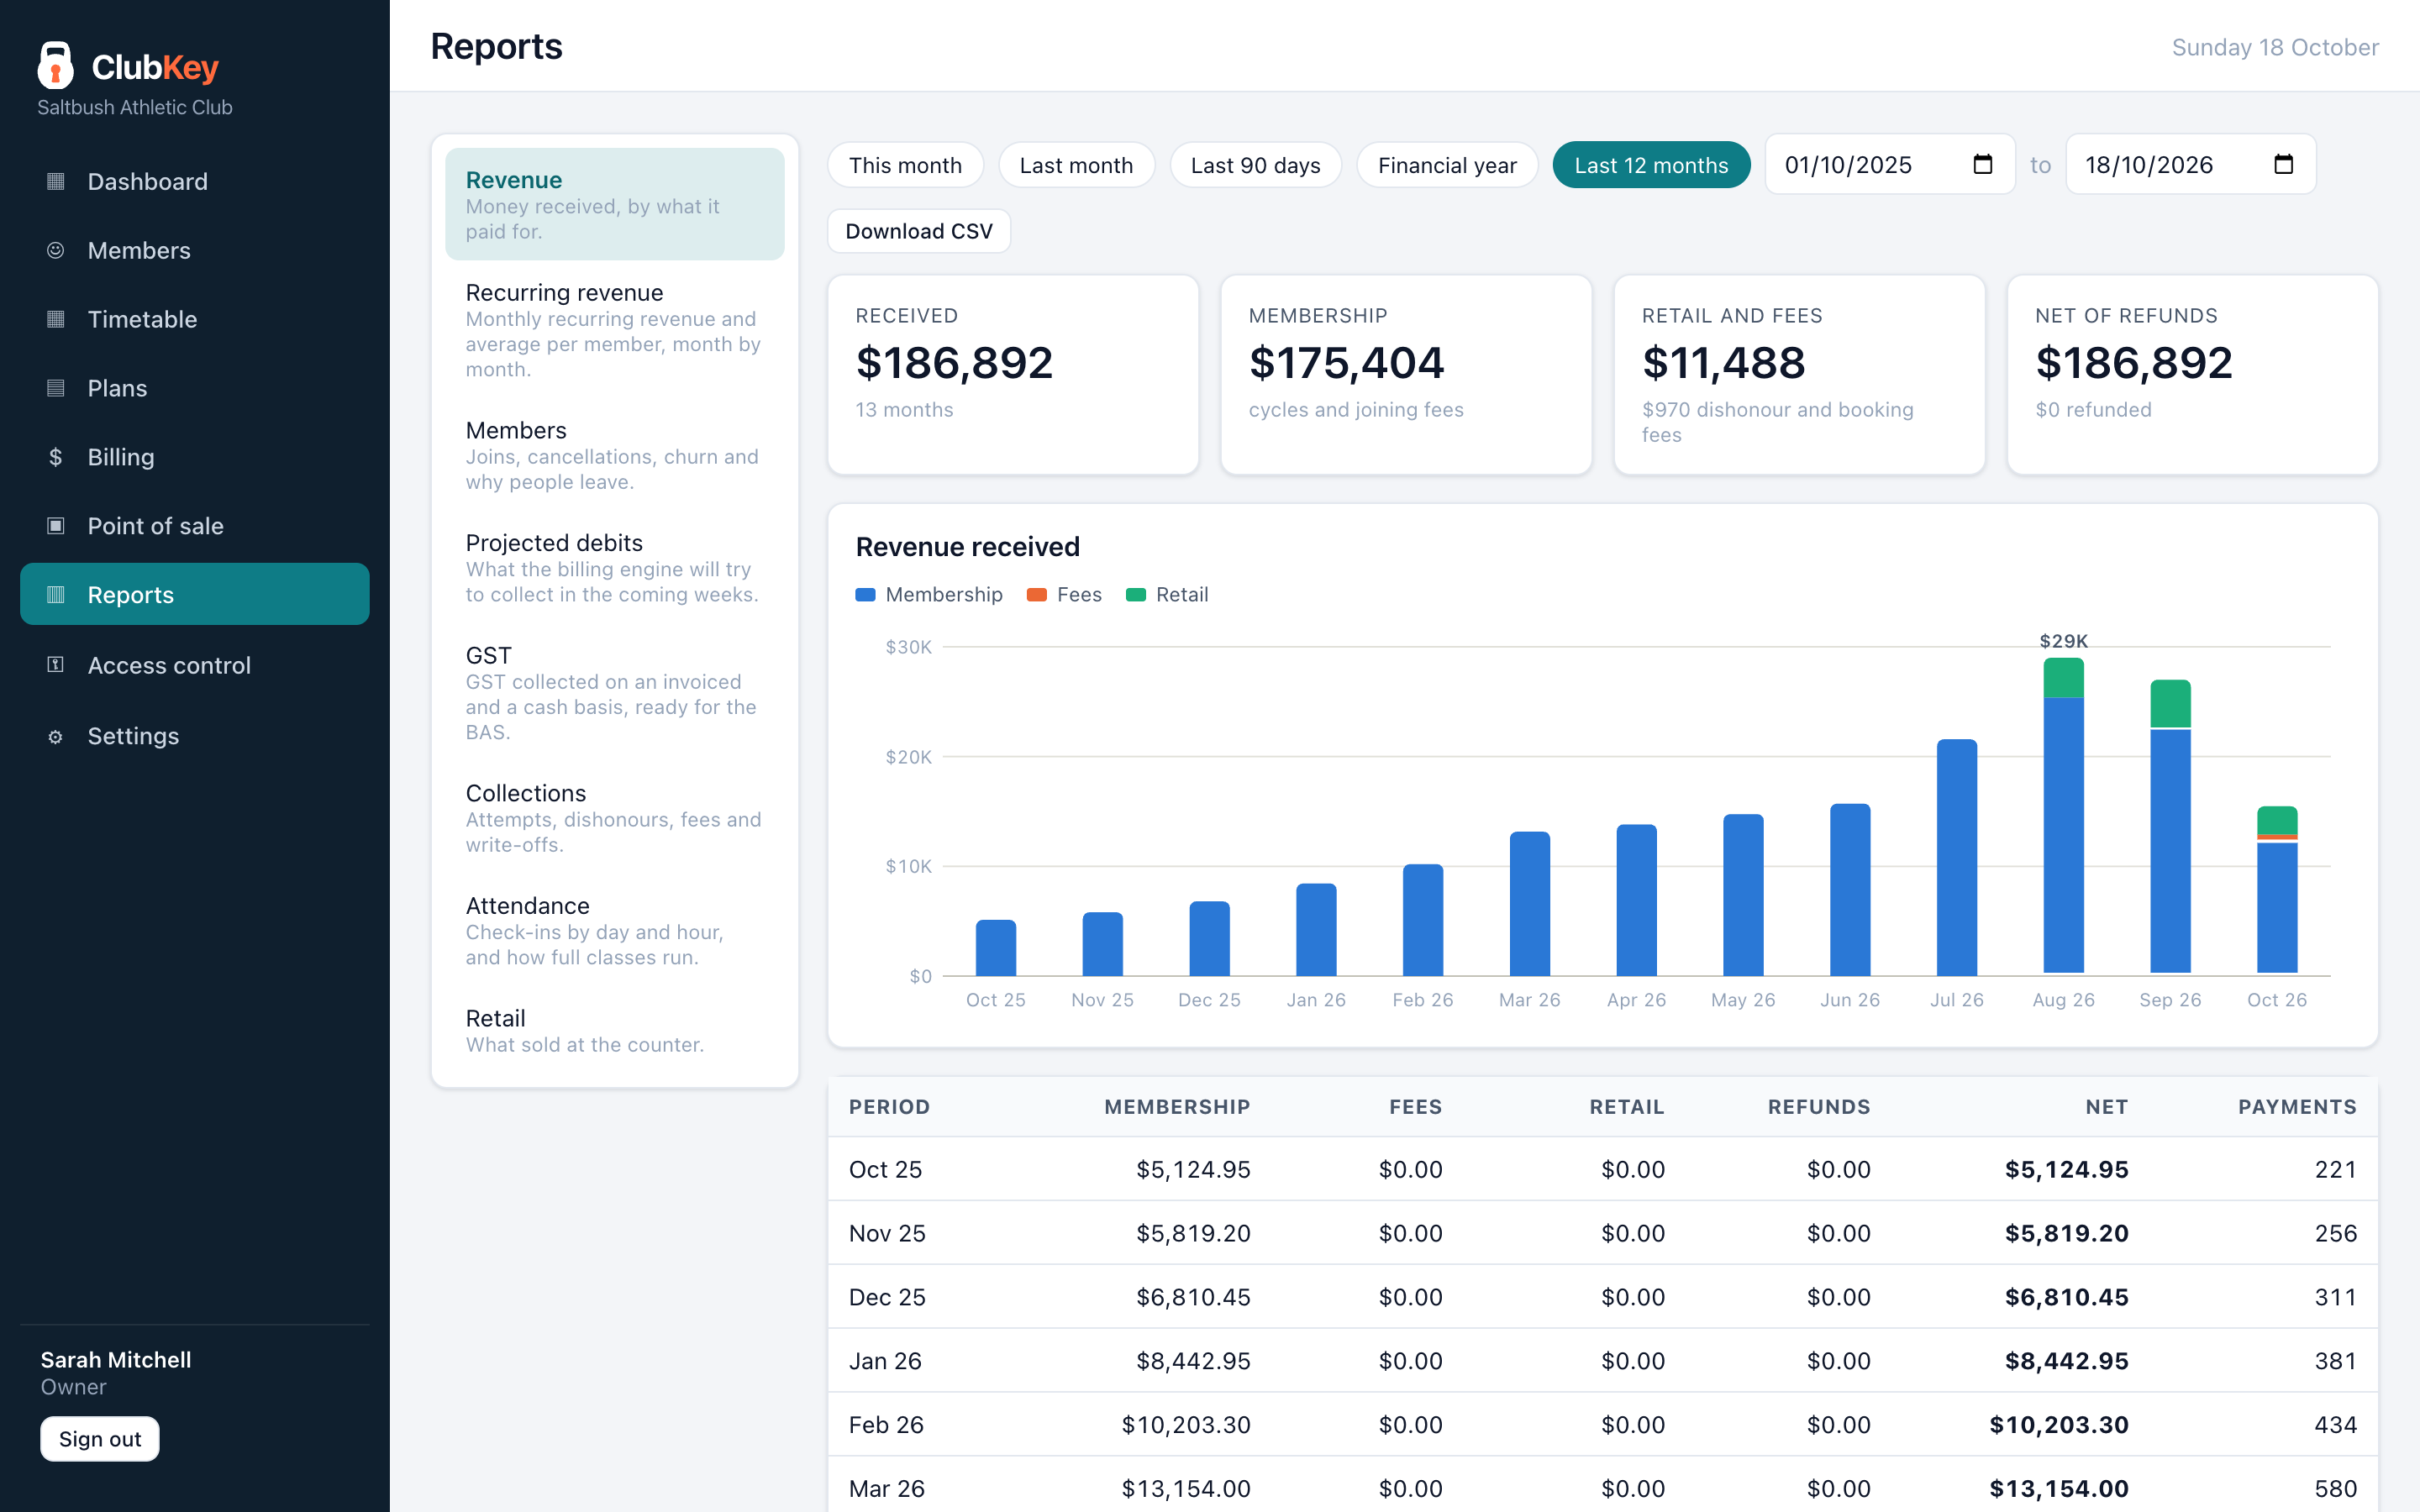Click the start date field 01/10/2025
The height and width of the screenshot is (1512, 2420).
click(x=1890, y=164)
